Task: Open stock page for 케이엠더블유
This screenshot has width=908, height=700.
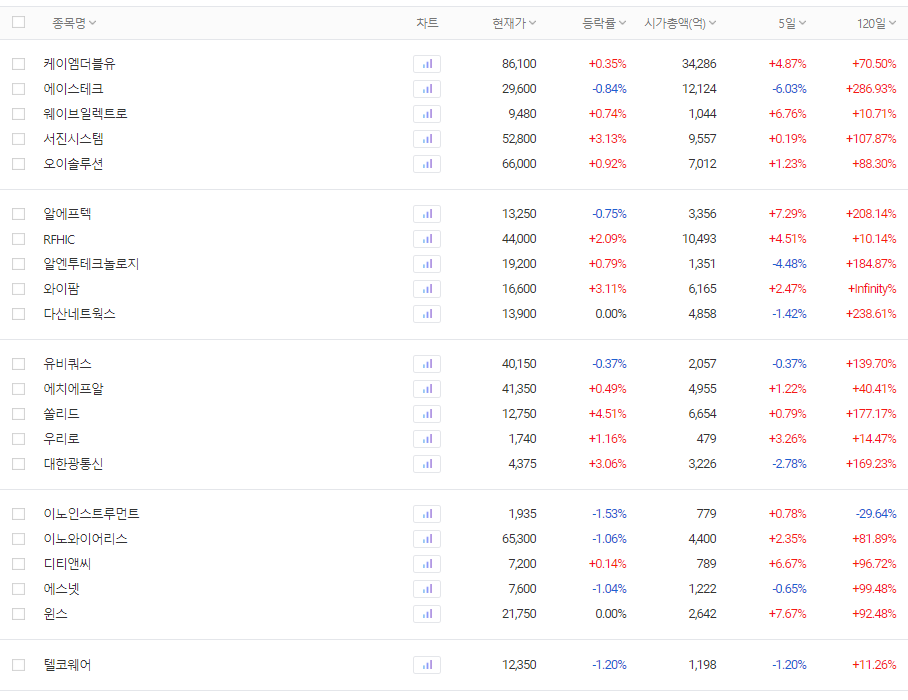Action: click(79, 64)
